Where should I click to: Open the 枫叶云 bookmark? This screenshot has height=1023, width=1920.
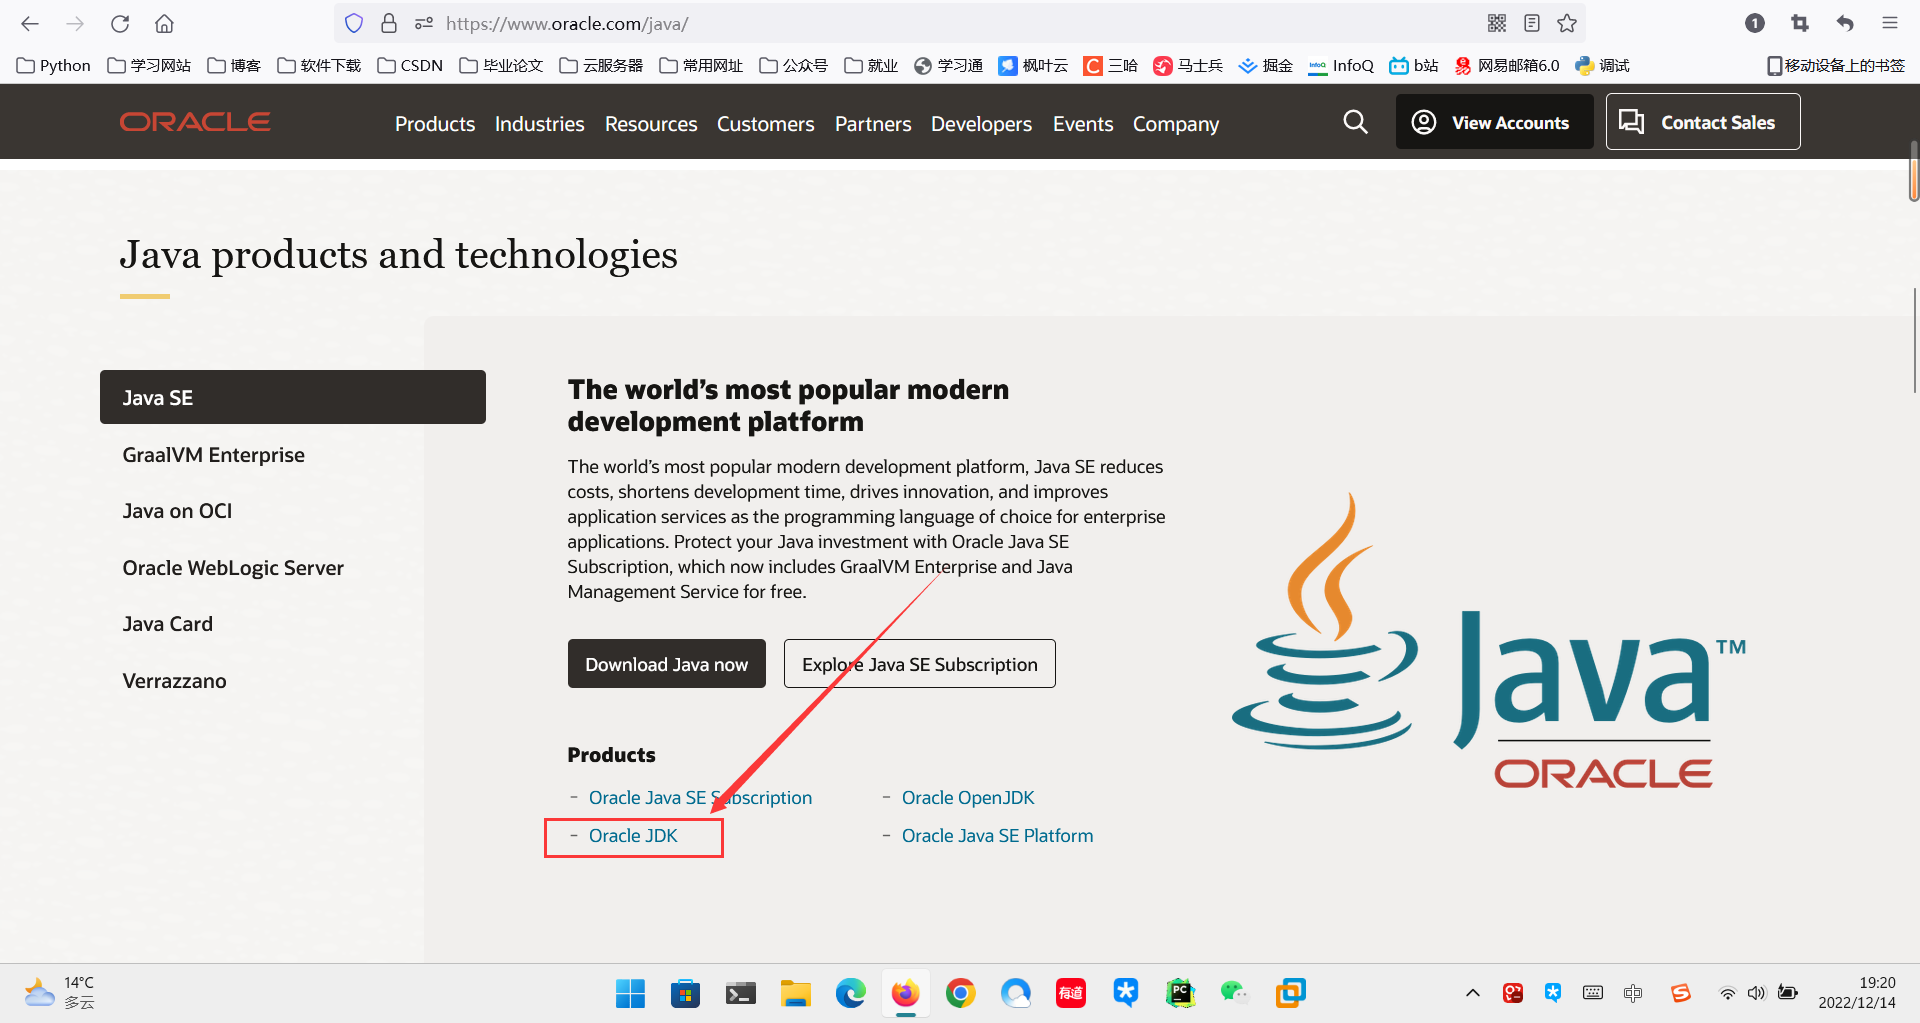coord(1033,65)
